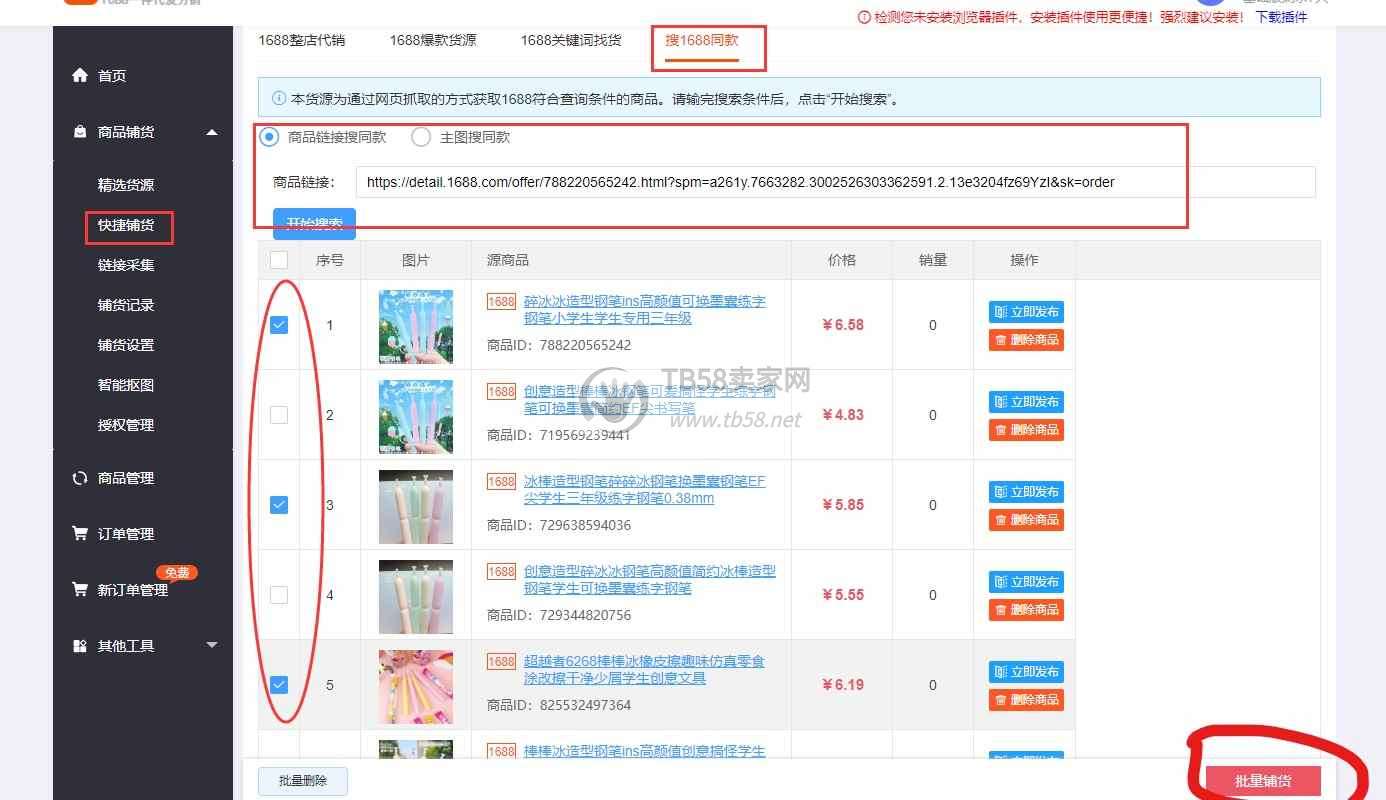
Task: Select the 商品链接搜同款 radio option
Action: coord(269,137)
